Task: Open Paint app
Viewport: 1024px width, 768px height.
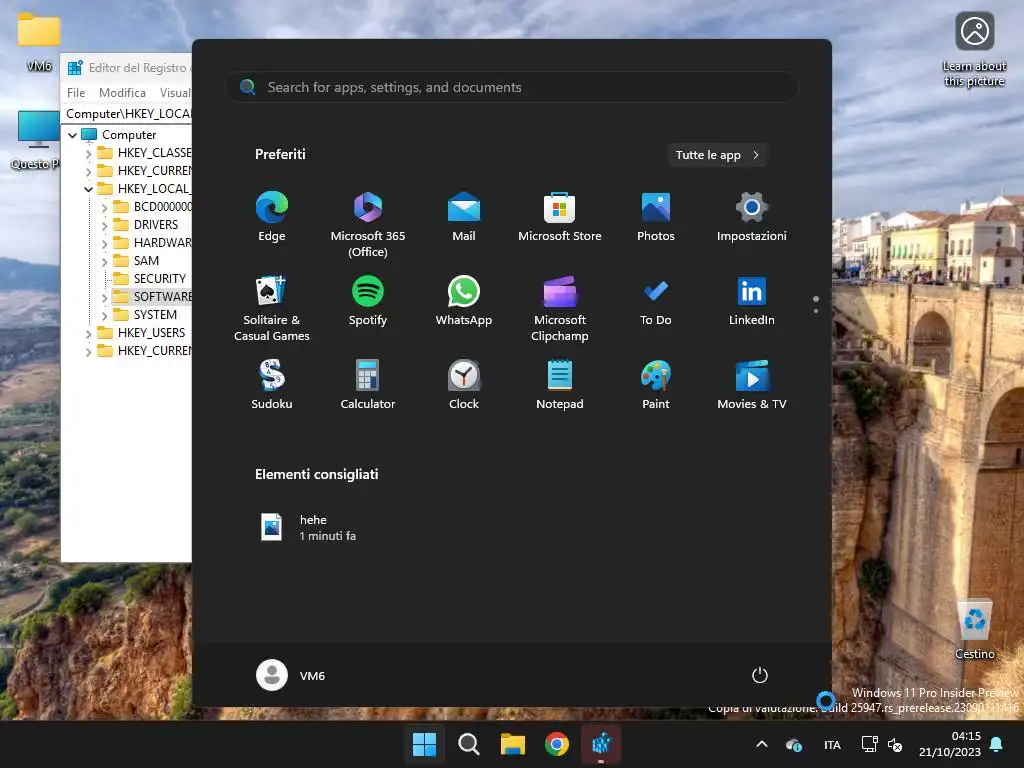Action: [656, 385]
